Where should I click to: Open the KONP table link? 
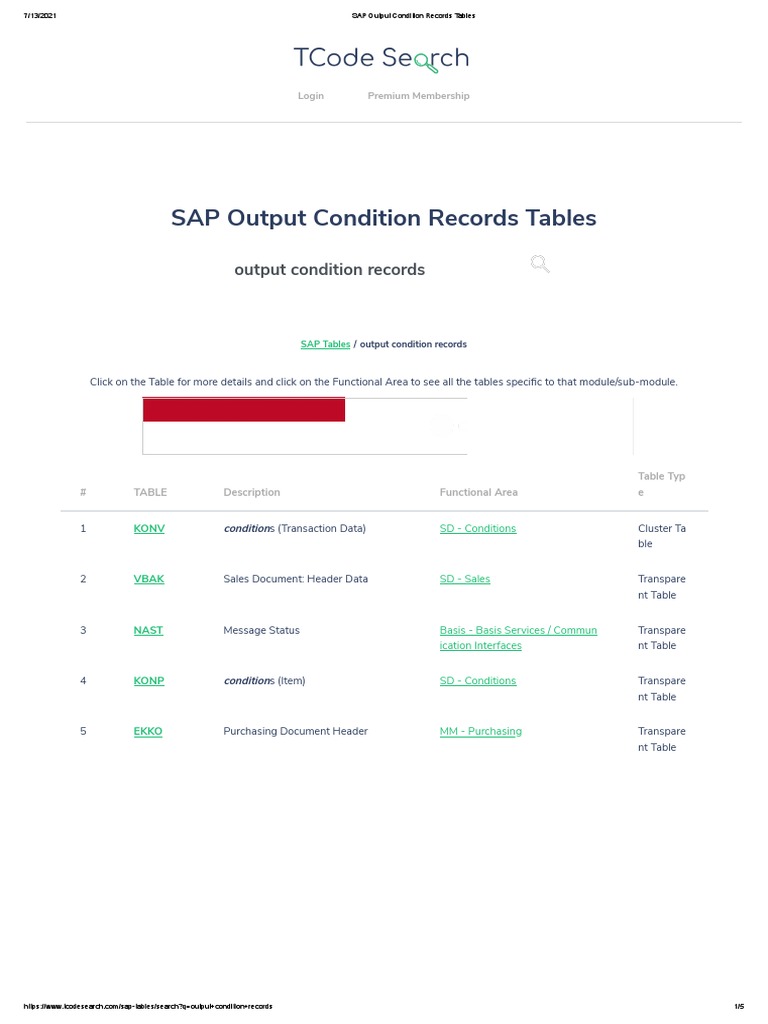coord(149,681)
